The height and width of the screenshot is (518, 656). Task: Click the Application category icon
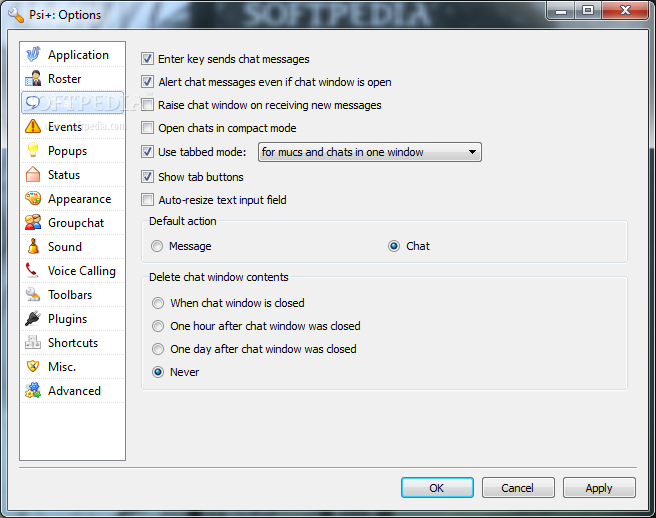pyautogui.click(x=33, y=54)
